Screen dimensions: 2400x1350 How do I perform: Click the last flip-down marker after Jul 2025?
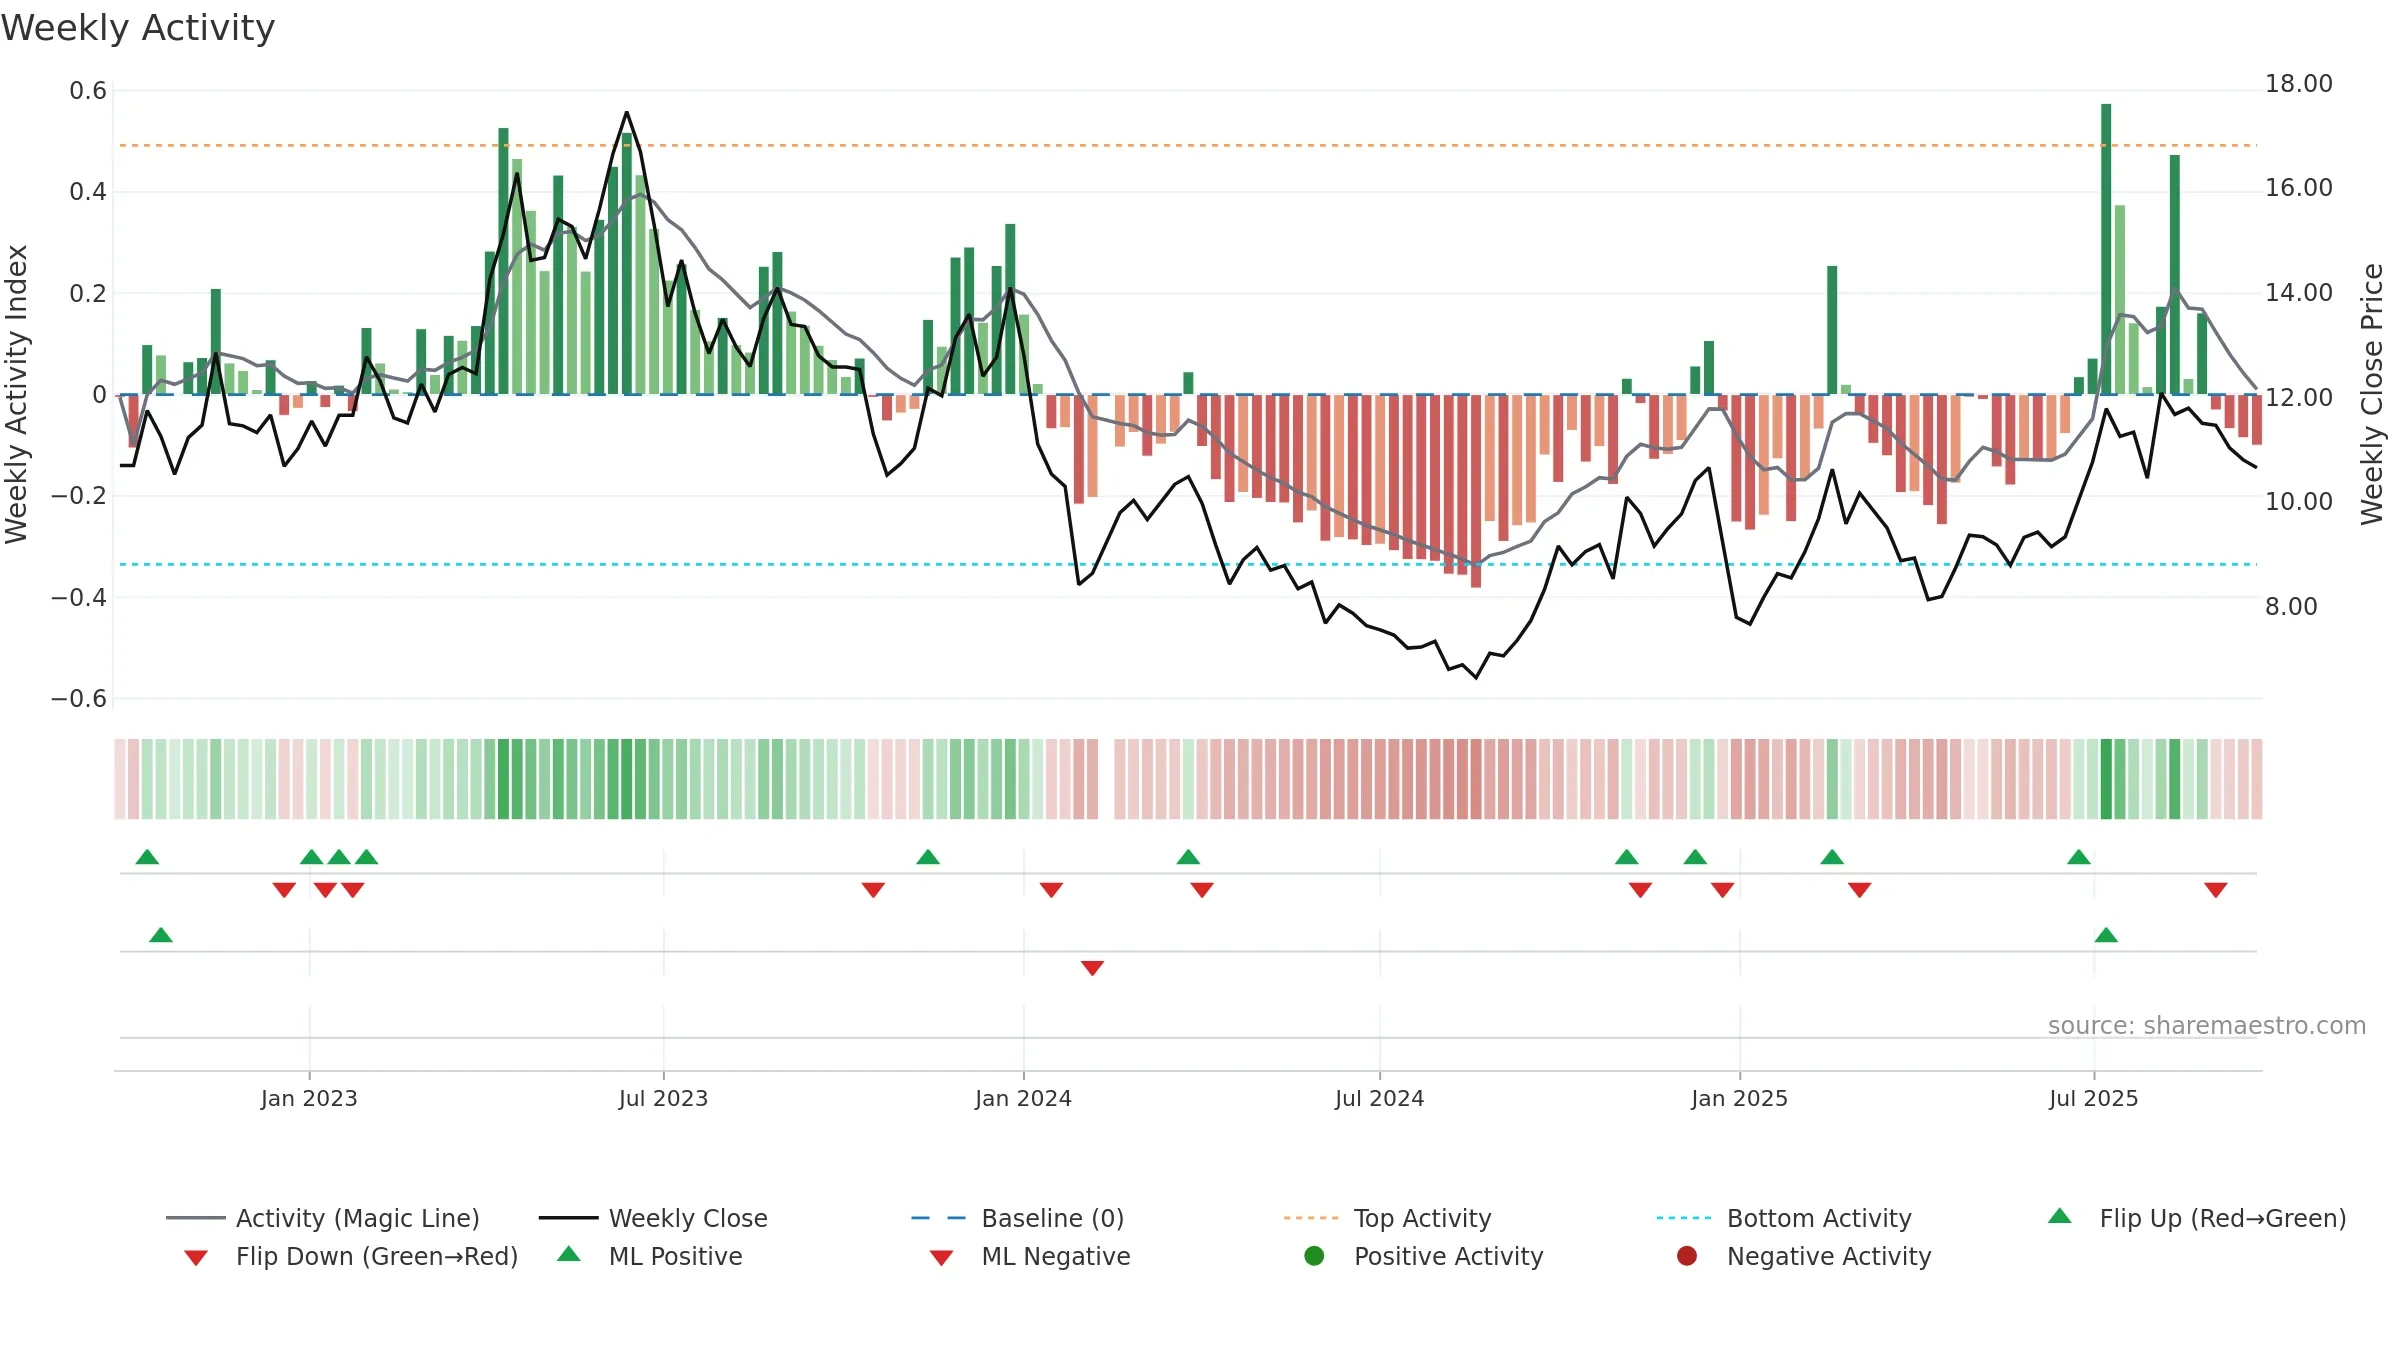[x=2216, y=890]
